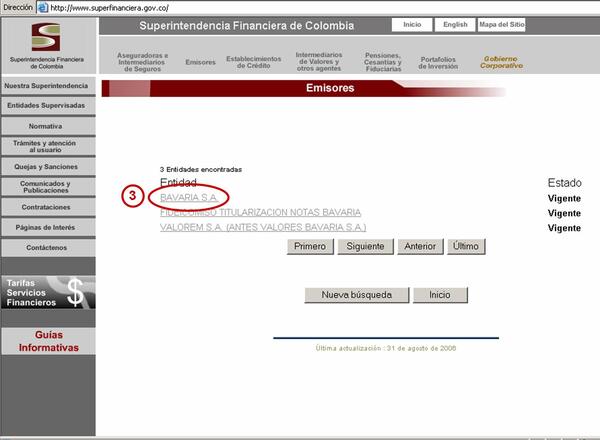Screen dimensions: 600x440
Task: Jump to last page with Último
Action: [465, 246]
